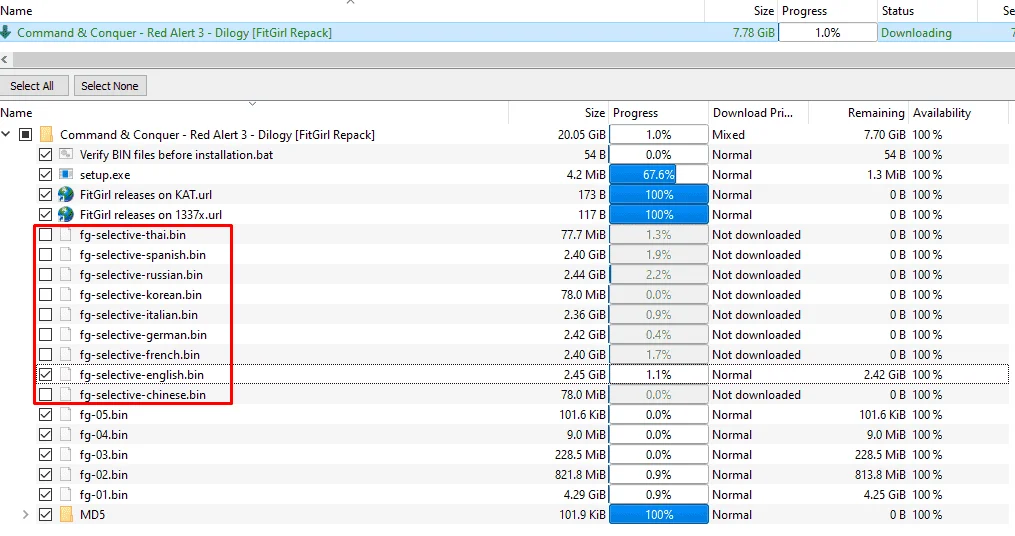Tick the fg-selective-korean.bin checkbox
The image size is (1015, 536).
coord(45,295)
